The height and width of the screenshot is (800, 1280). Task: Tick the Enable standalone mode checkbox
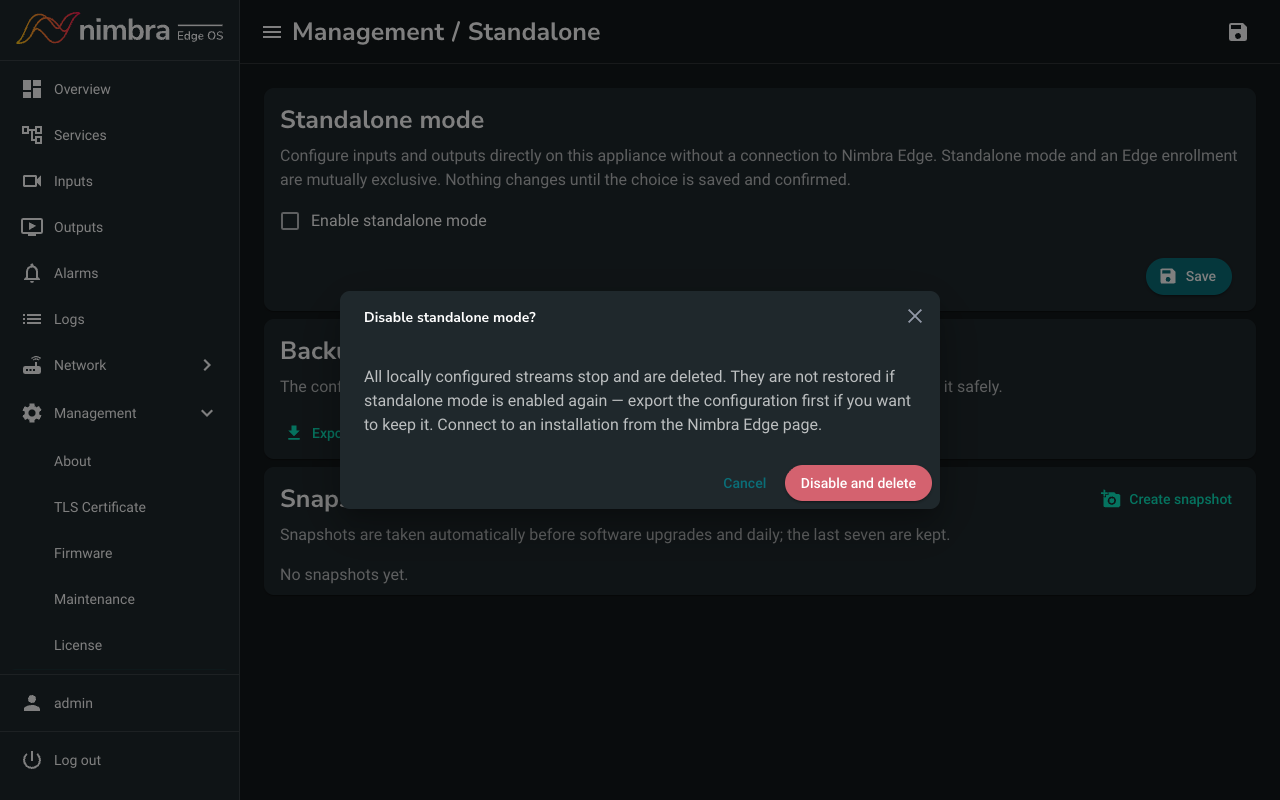coord(290,221)
